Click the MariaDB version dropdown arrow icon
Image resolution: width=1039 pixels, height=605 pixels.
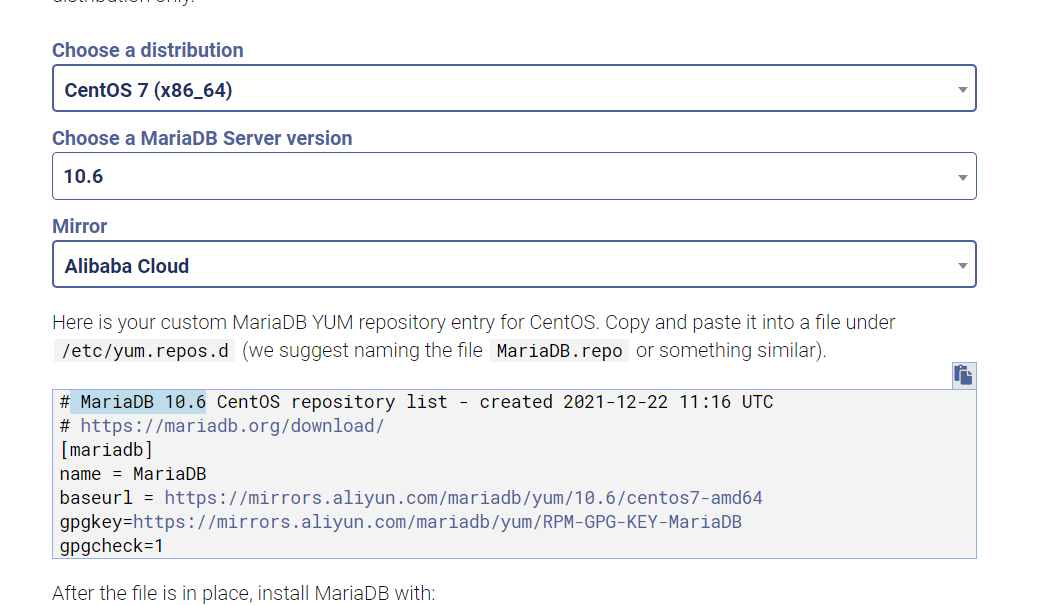(x=961, y=175)
